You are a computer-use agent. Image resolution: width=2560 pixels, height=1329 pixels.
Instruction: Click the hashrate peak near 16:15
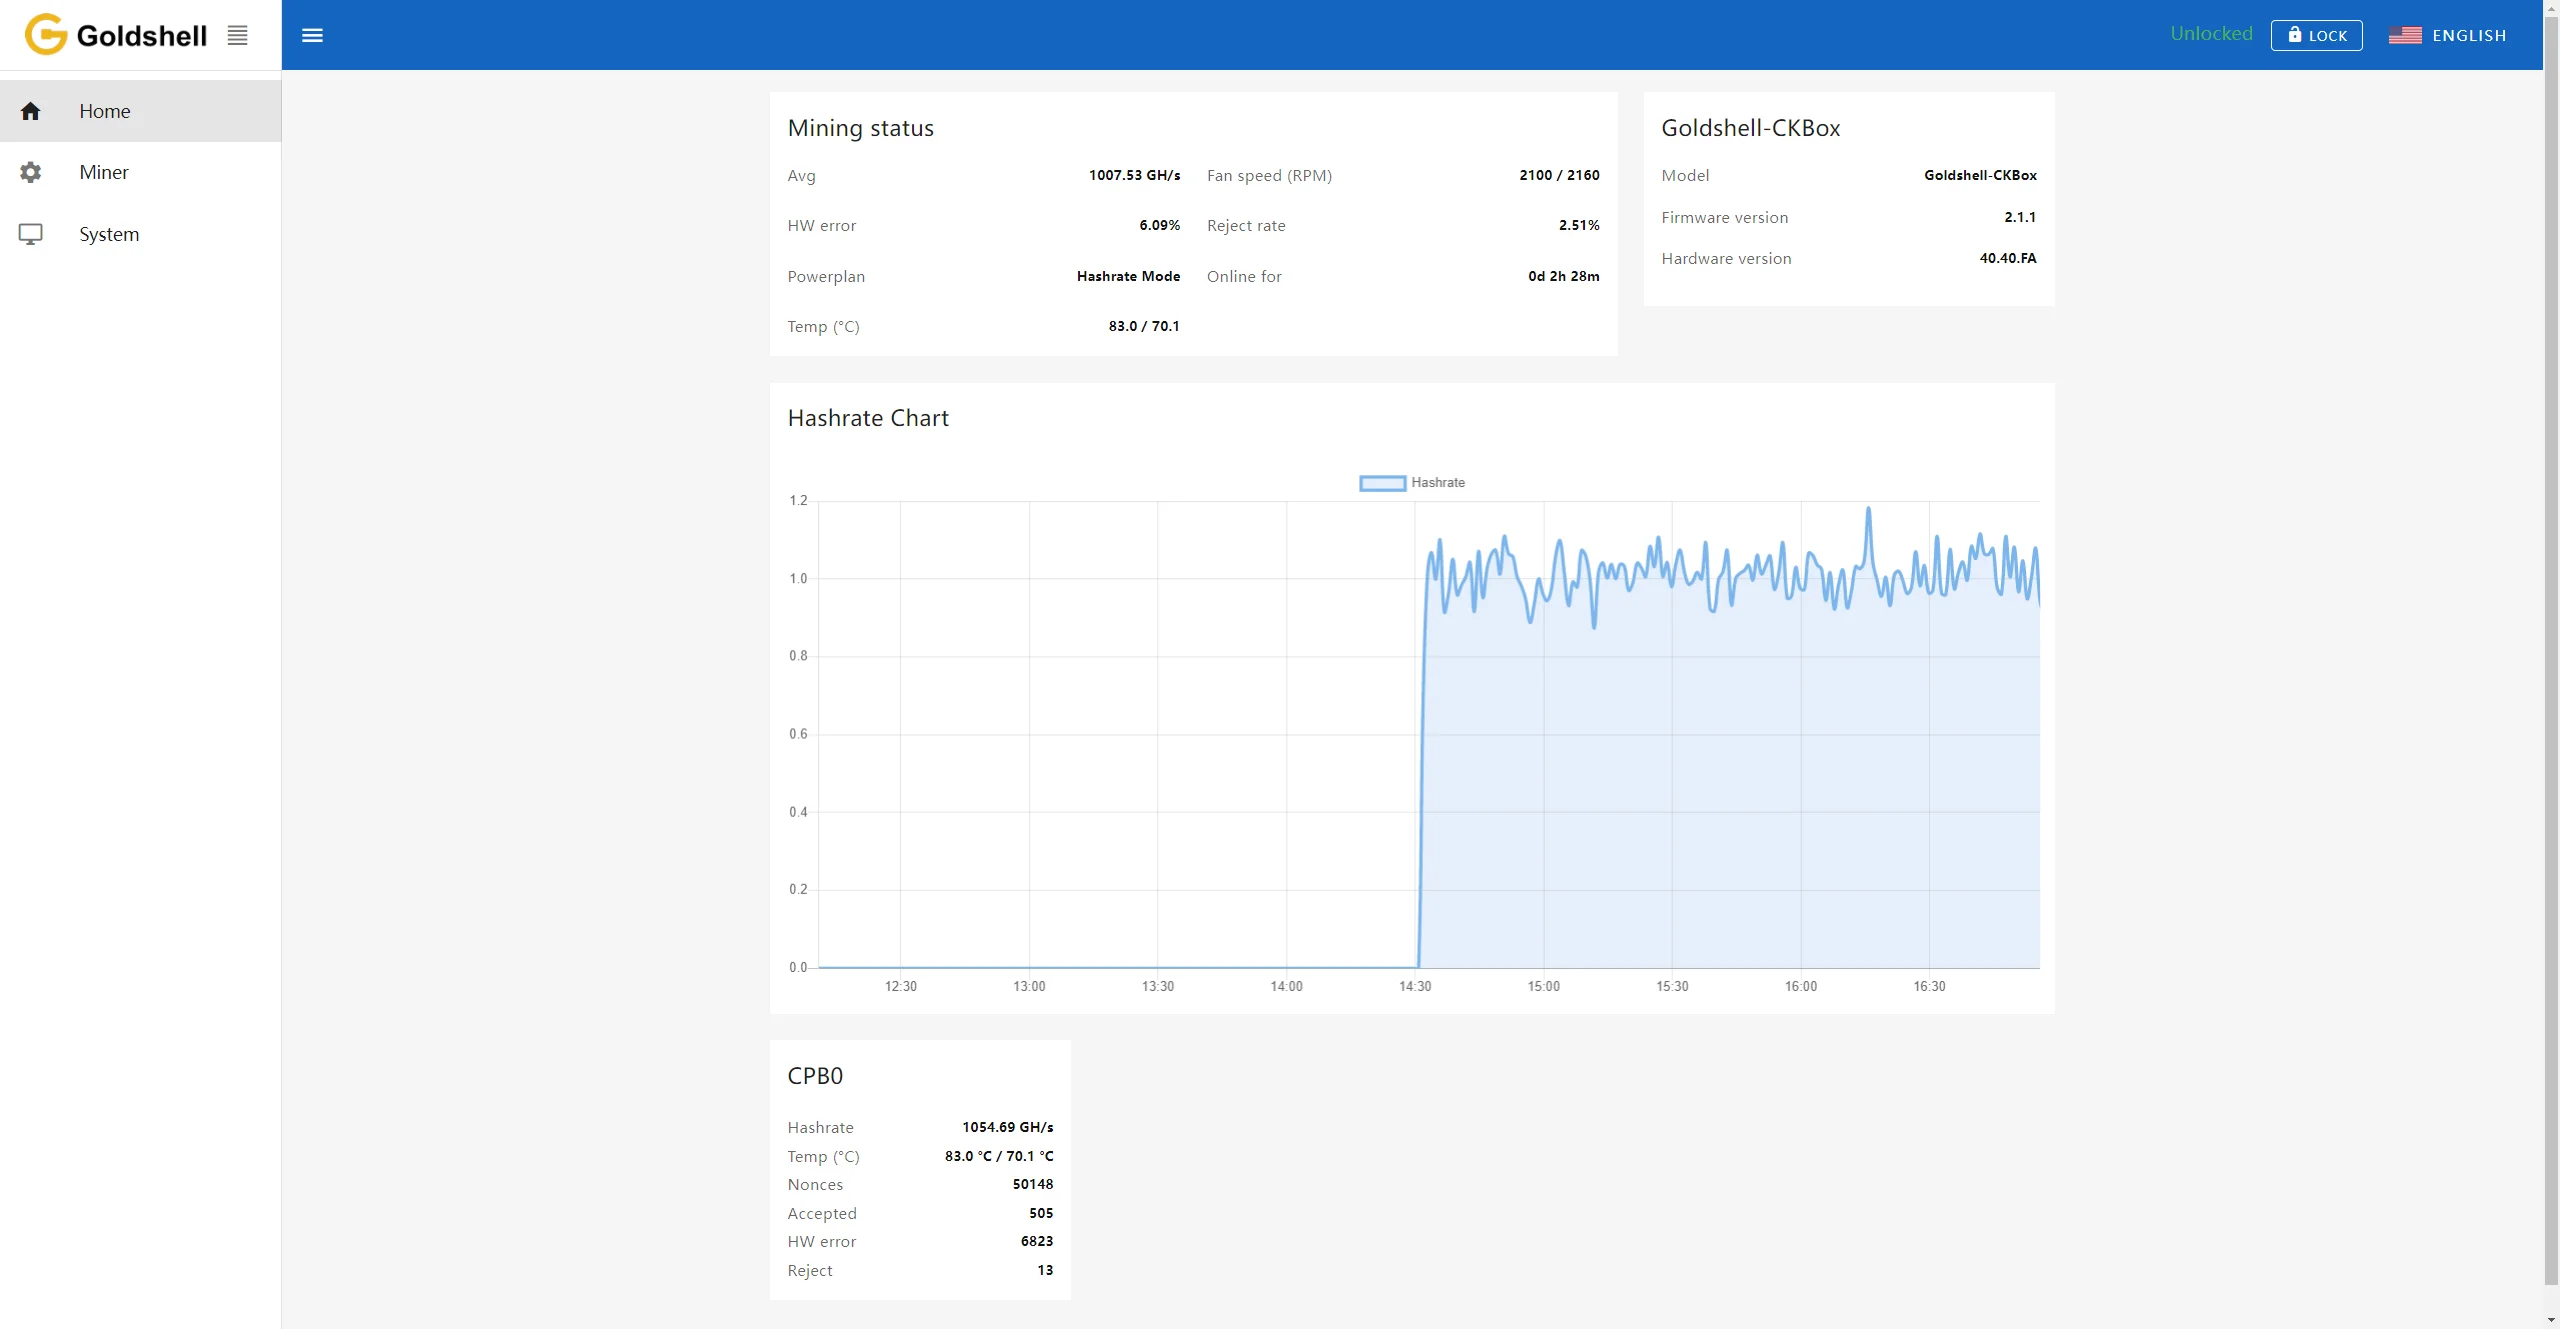(x=1868, y=510)
